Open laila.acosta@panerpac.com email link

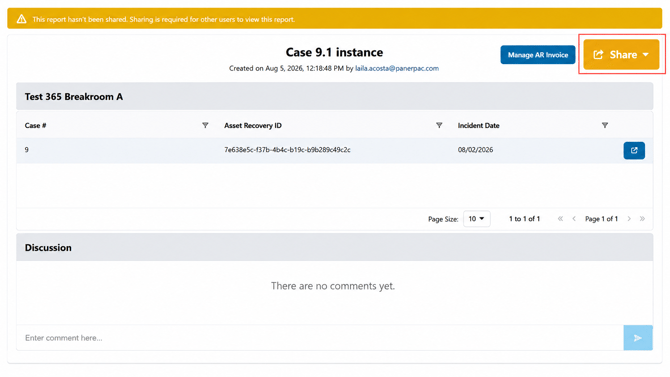pyautogui.click(x=397, y=68)
